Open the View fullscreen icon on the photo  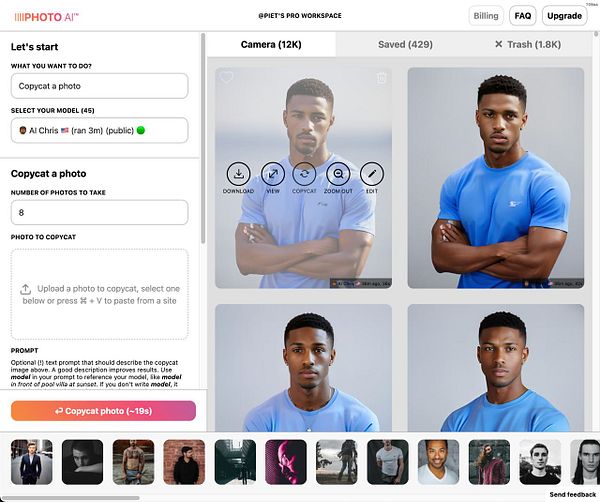click(x=273, y=174)
